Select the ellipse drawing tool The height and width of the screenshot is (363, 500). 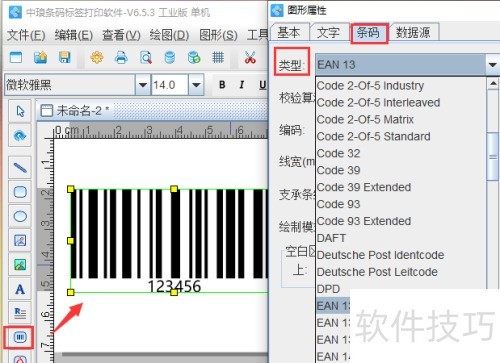[20, 216]
